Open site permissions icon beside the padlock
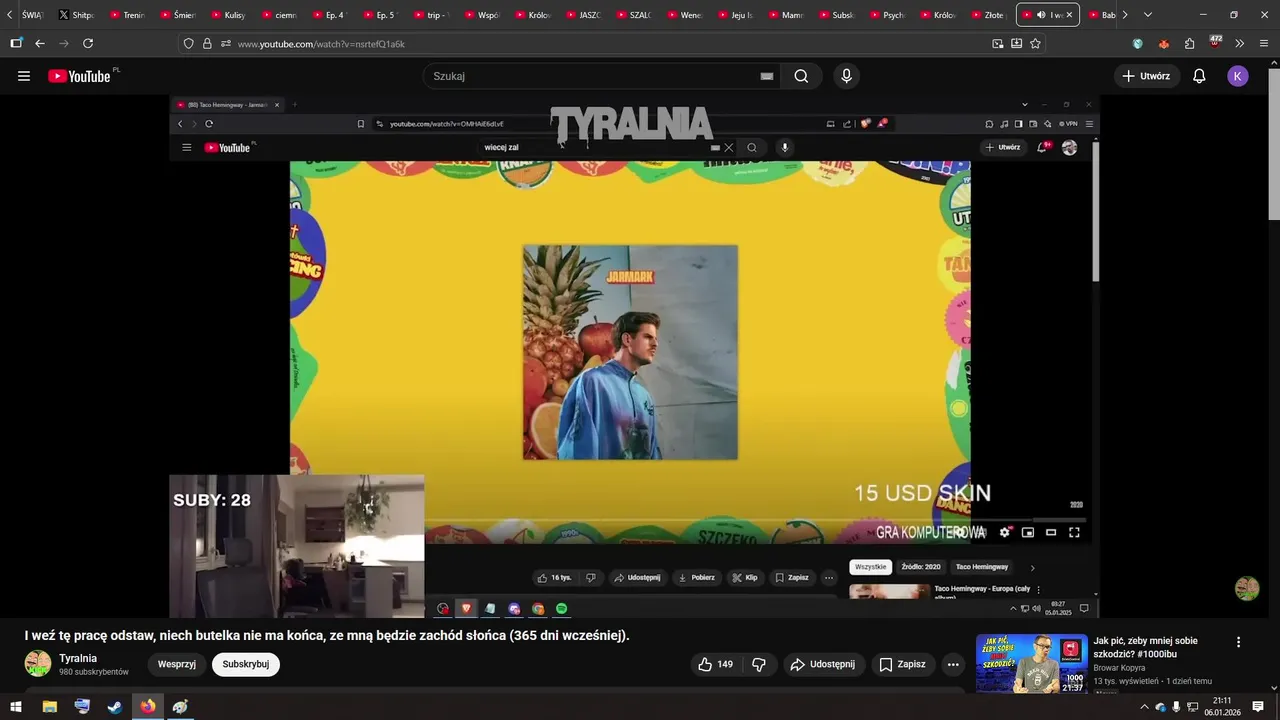The width and height of the screenshot is (1280, 720). coord(226,44)
